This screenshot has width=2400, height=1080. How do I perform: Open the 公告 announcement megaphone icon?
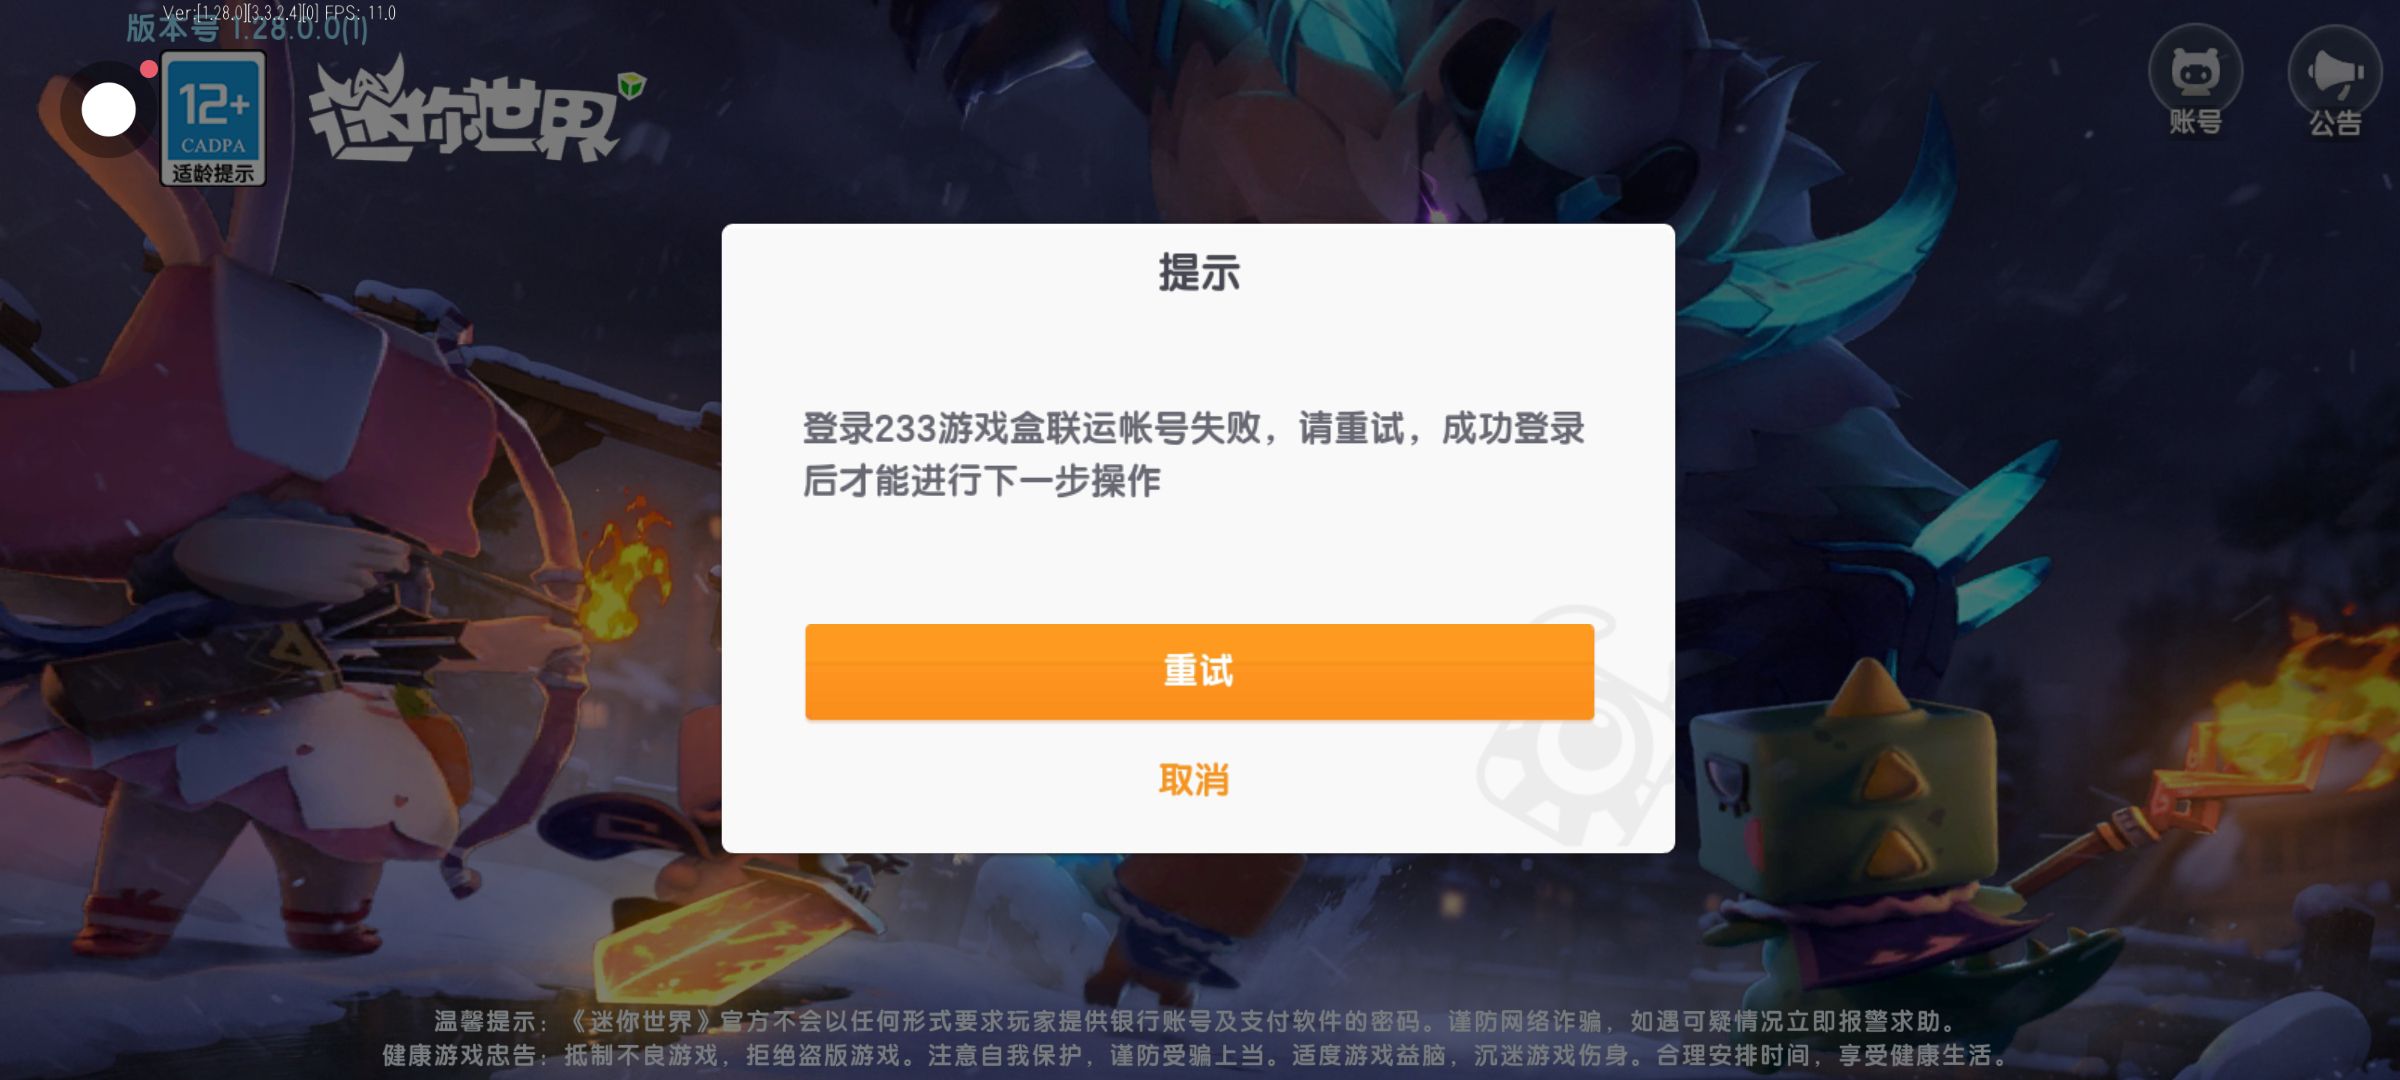click(2335, 82)
